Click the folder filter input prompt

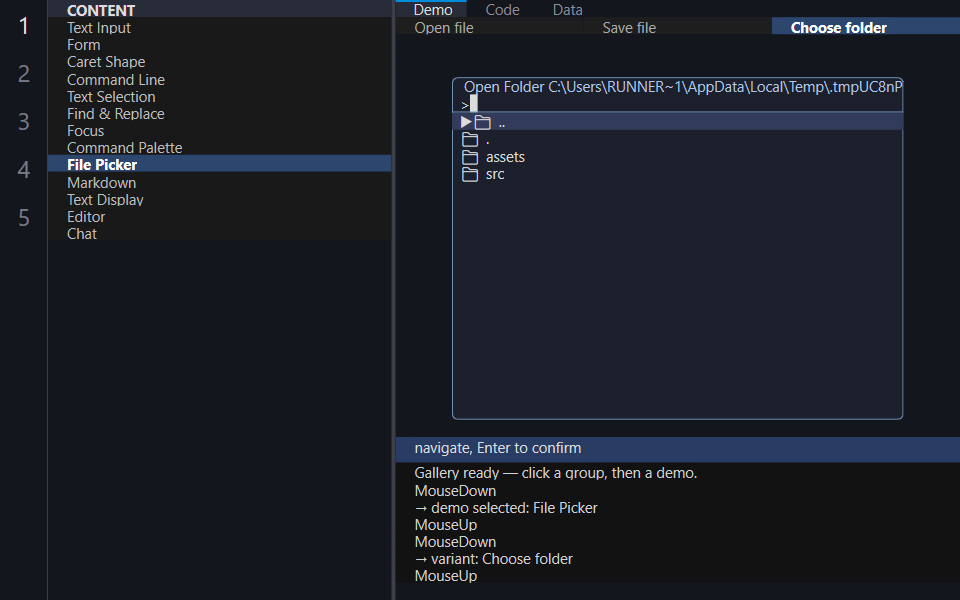[x=677, y=104]
